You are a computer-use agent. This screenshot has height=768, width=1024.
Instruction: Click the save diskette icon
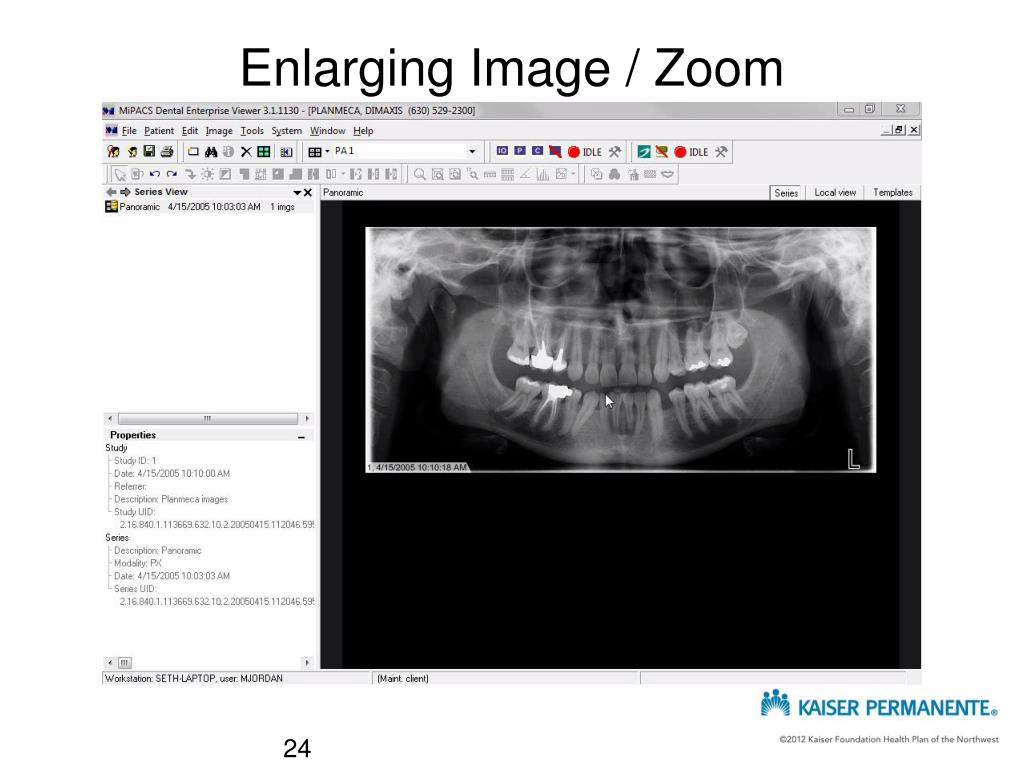tap(149, 151)
